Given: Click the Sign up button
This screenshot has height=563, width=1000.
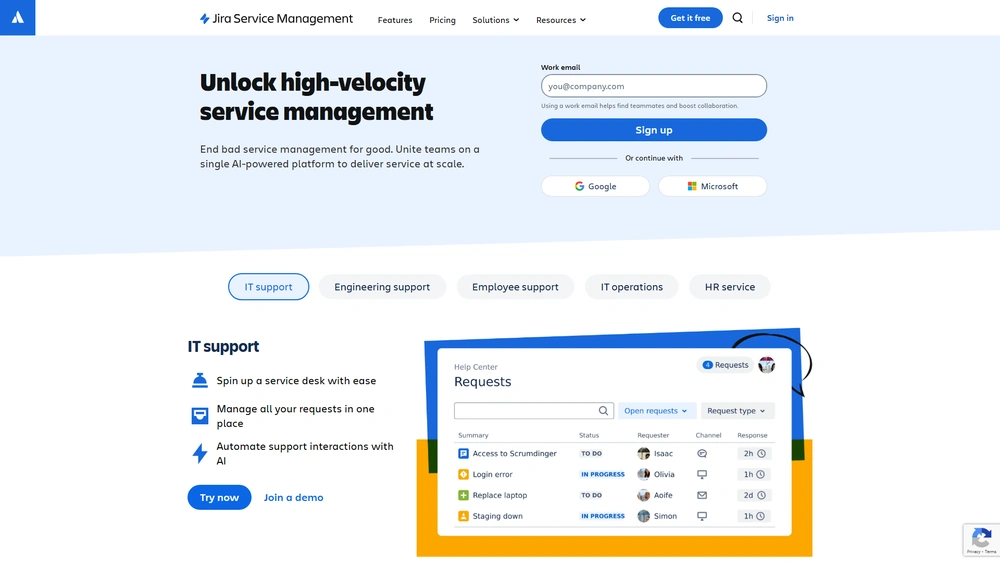Looking at the screenshot, I should coord(654,129).
